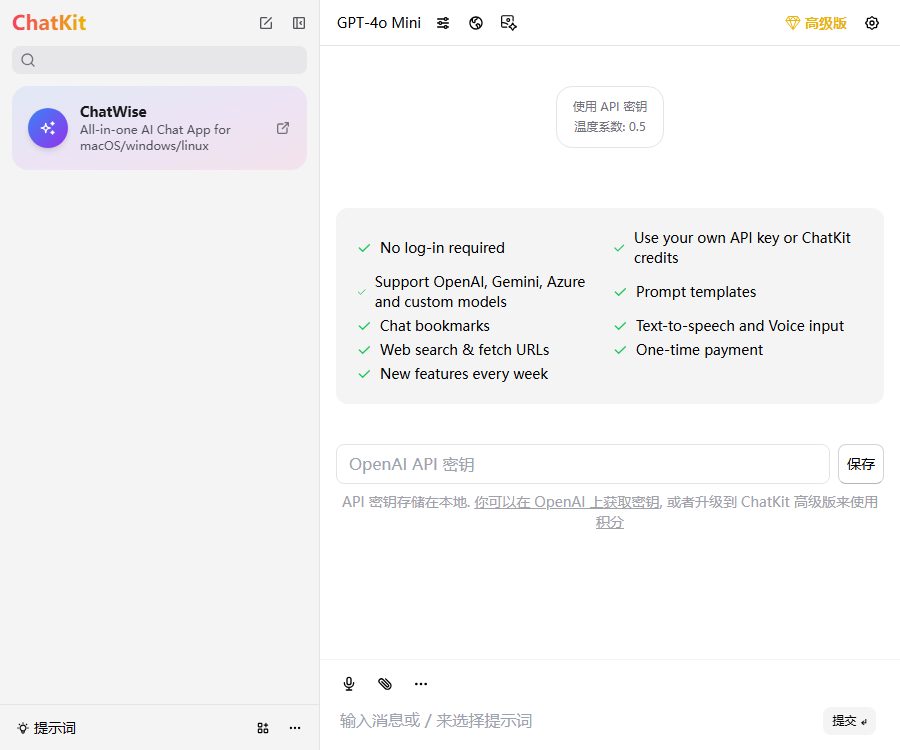Focus the sidebar search field
This screenshot has height=750, width=900.
pos(160,60)
